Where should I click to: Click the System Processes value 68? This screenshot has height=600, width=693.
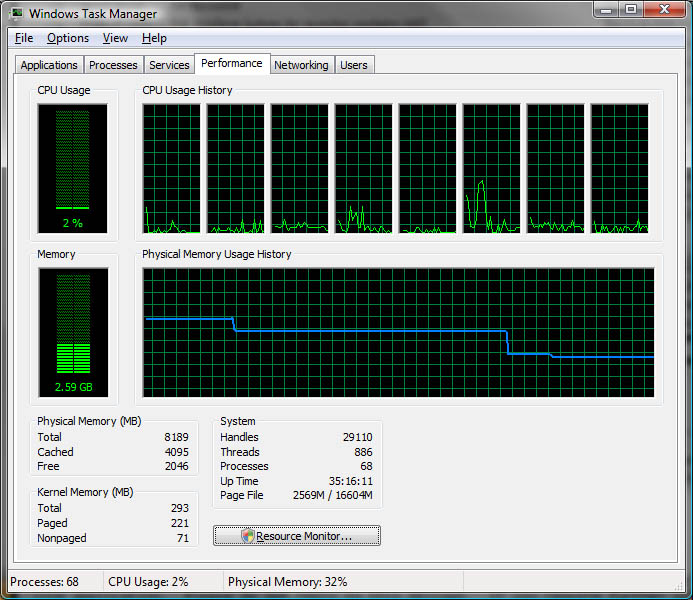[366, 466]
